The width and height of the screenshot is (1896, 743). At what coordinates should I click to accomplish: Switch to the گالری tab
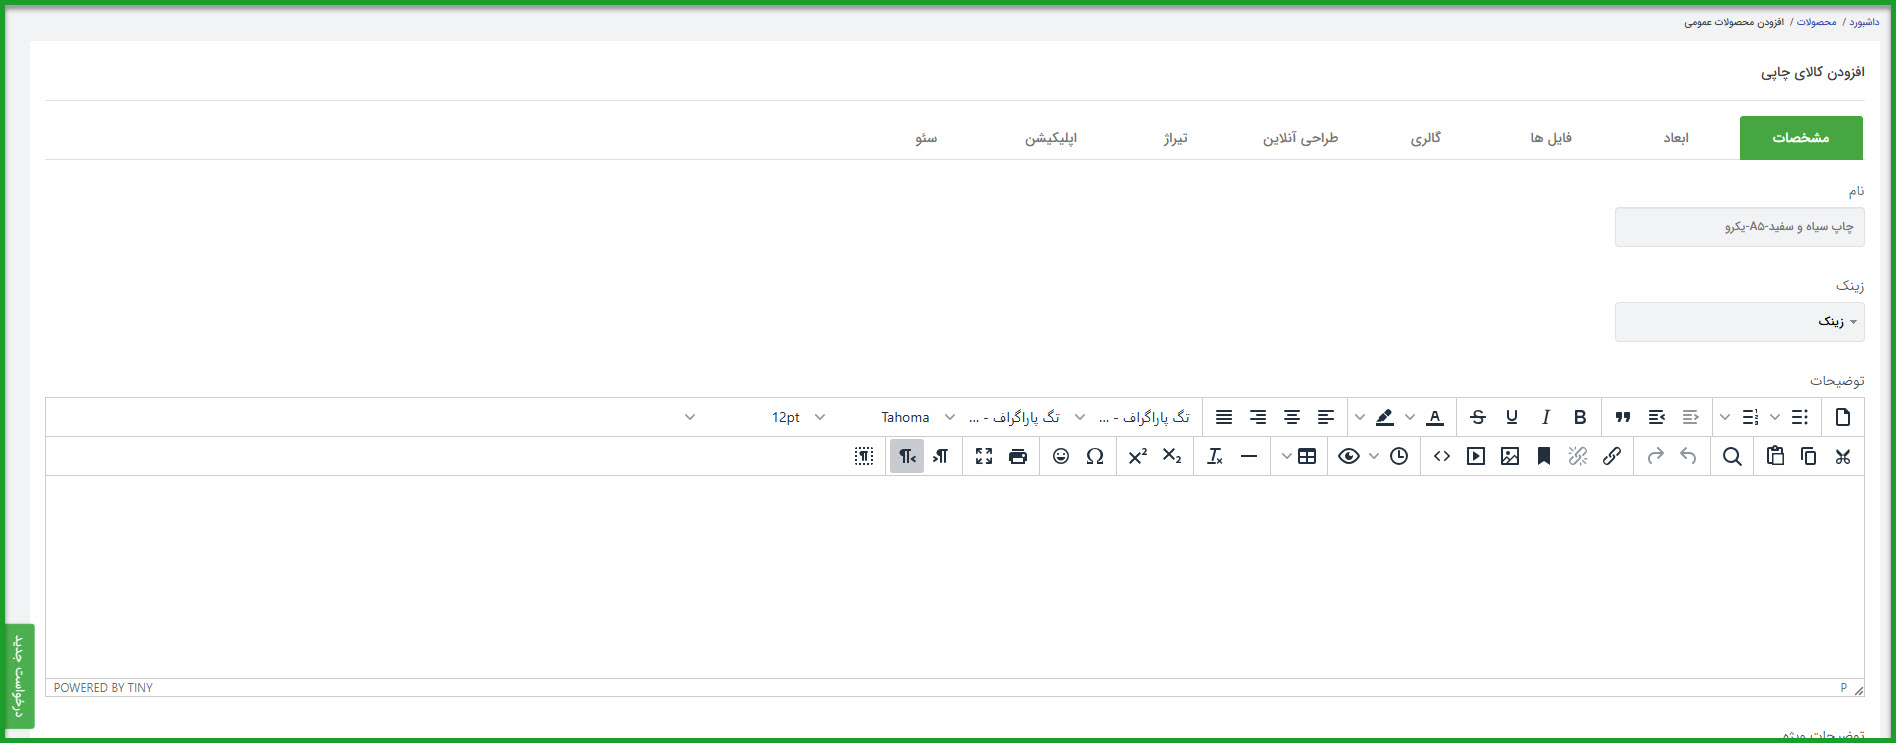point(1426,138)
